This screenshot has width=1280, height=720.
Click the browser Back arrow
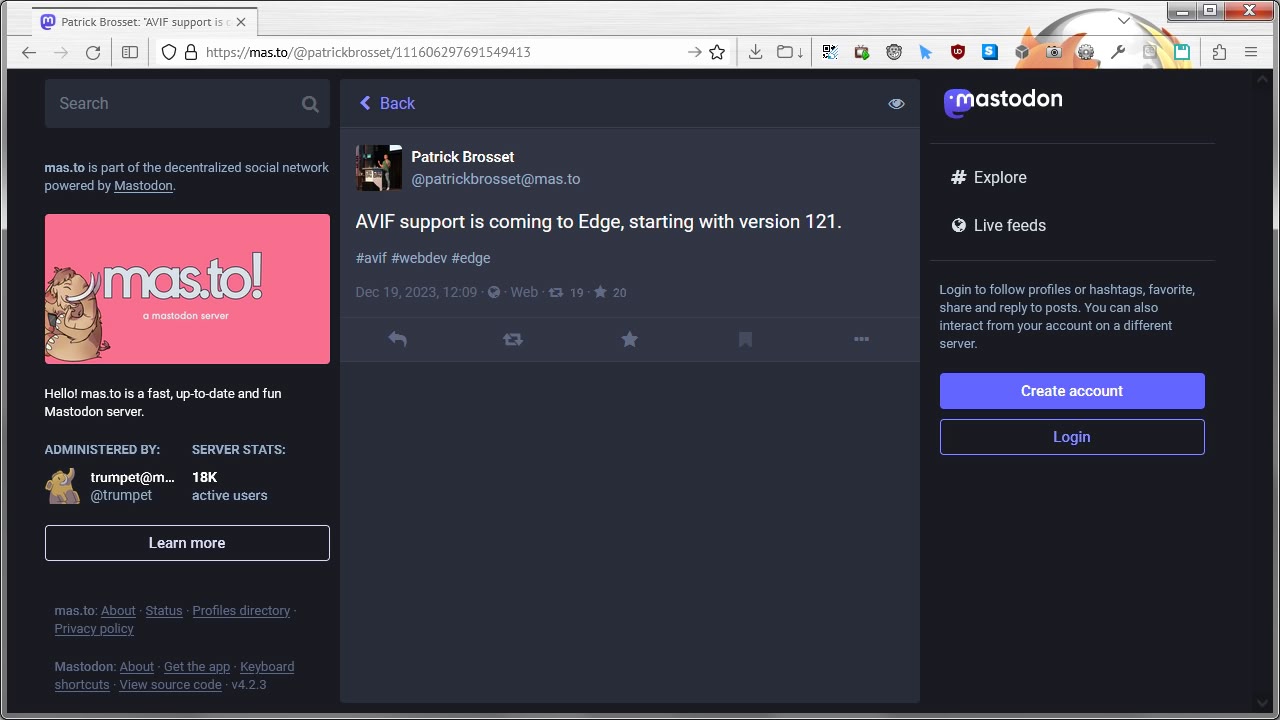(29, 52)
